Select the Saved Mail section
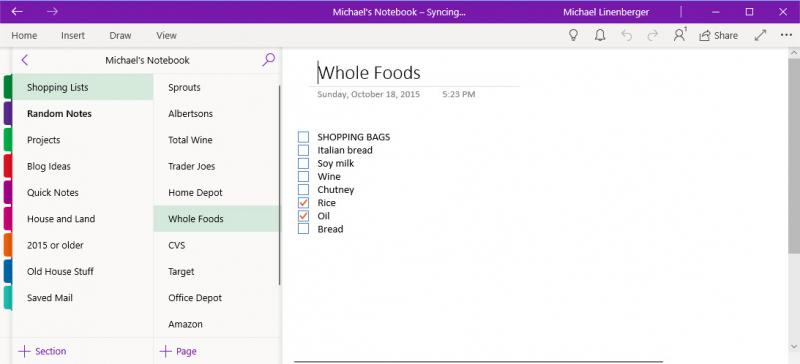Viewport: 800px width, 364px height. 83,298
